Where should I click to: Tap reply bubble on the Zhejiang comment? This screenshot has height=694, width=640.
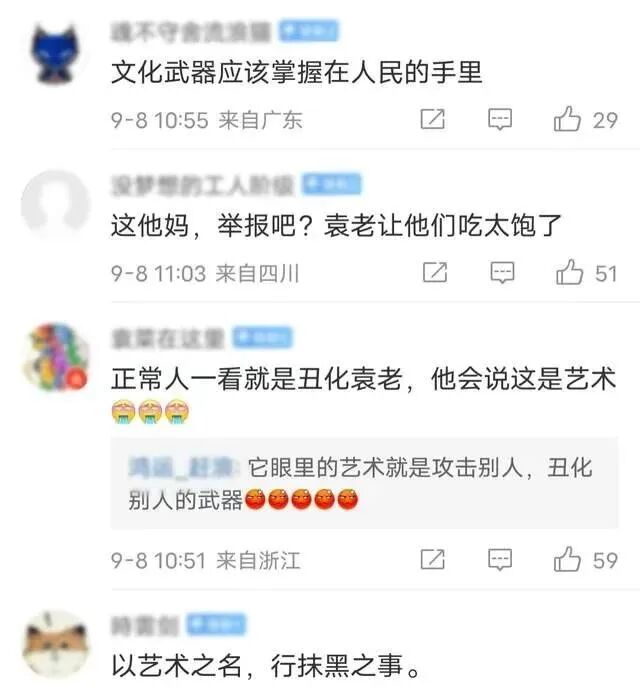tap(500, 560)
